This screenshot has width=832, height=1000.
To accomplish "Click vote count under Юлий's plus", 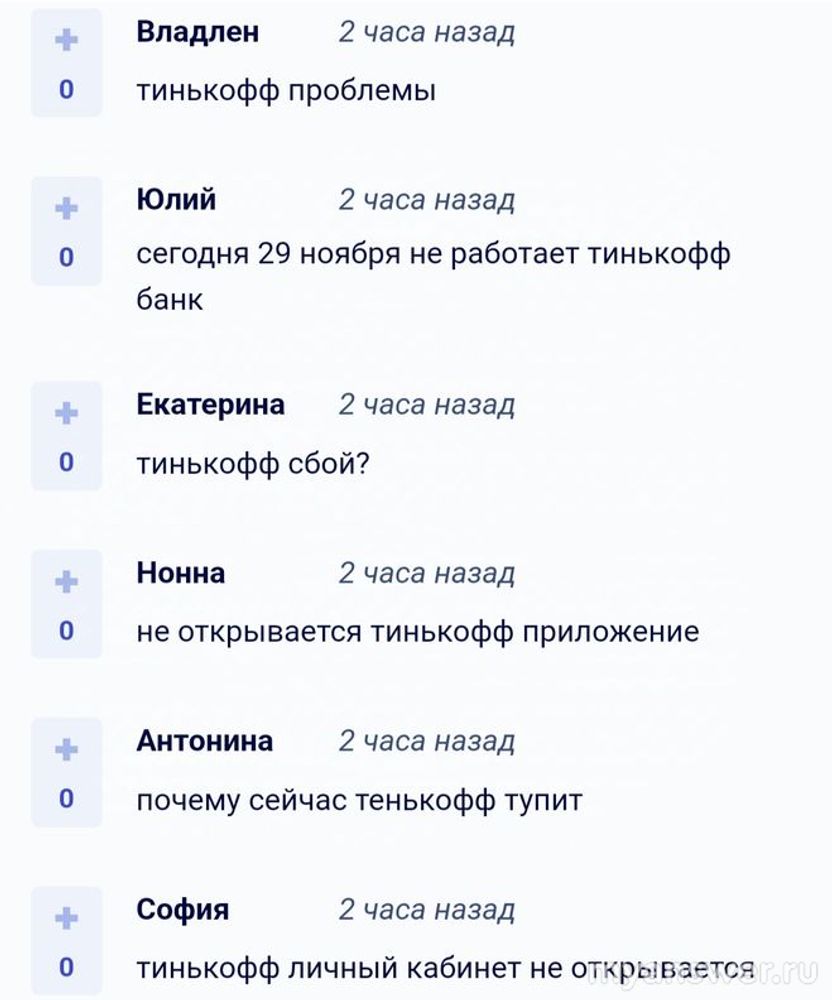I will tap(66, 258).
